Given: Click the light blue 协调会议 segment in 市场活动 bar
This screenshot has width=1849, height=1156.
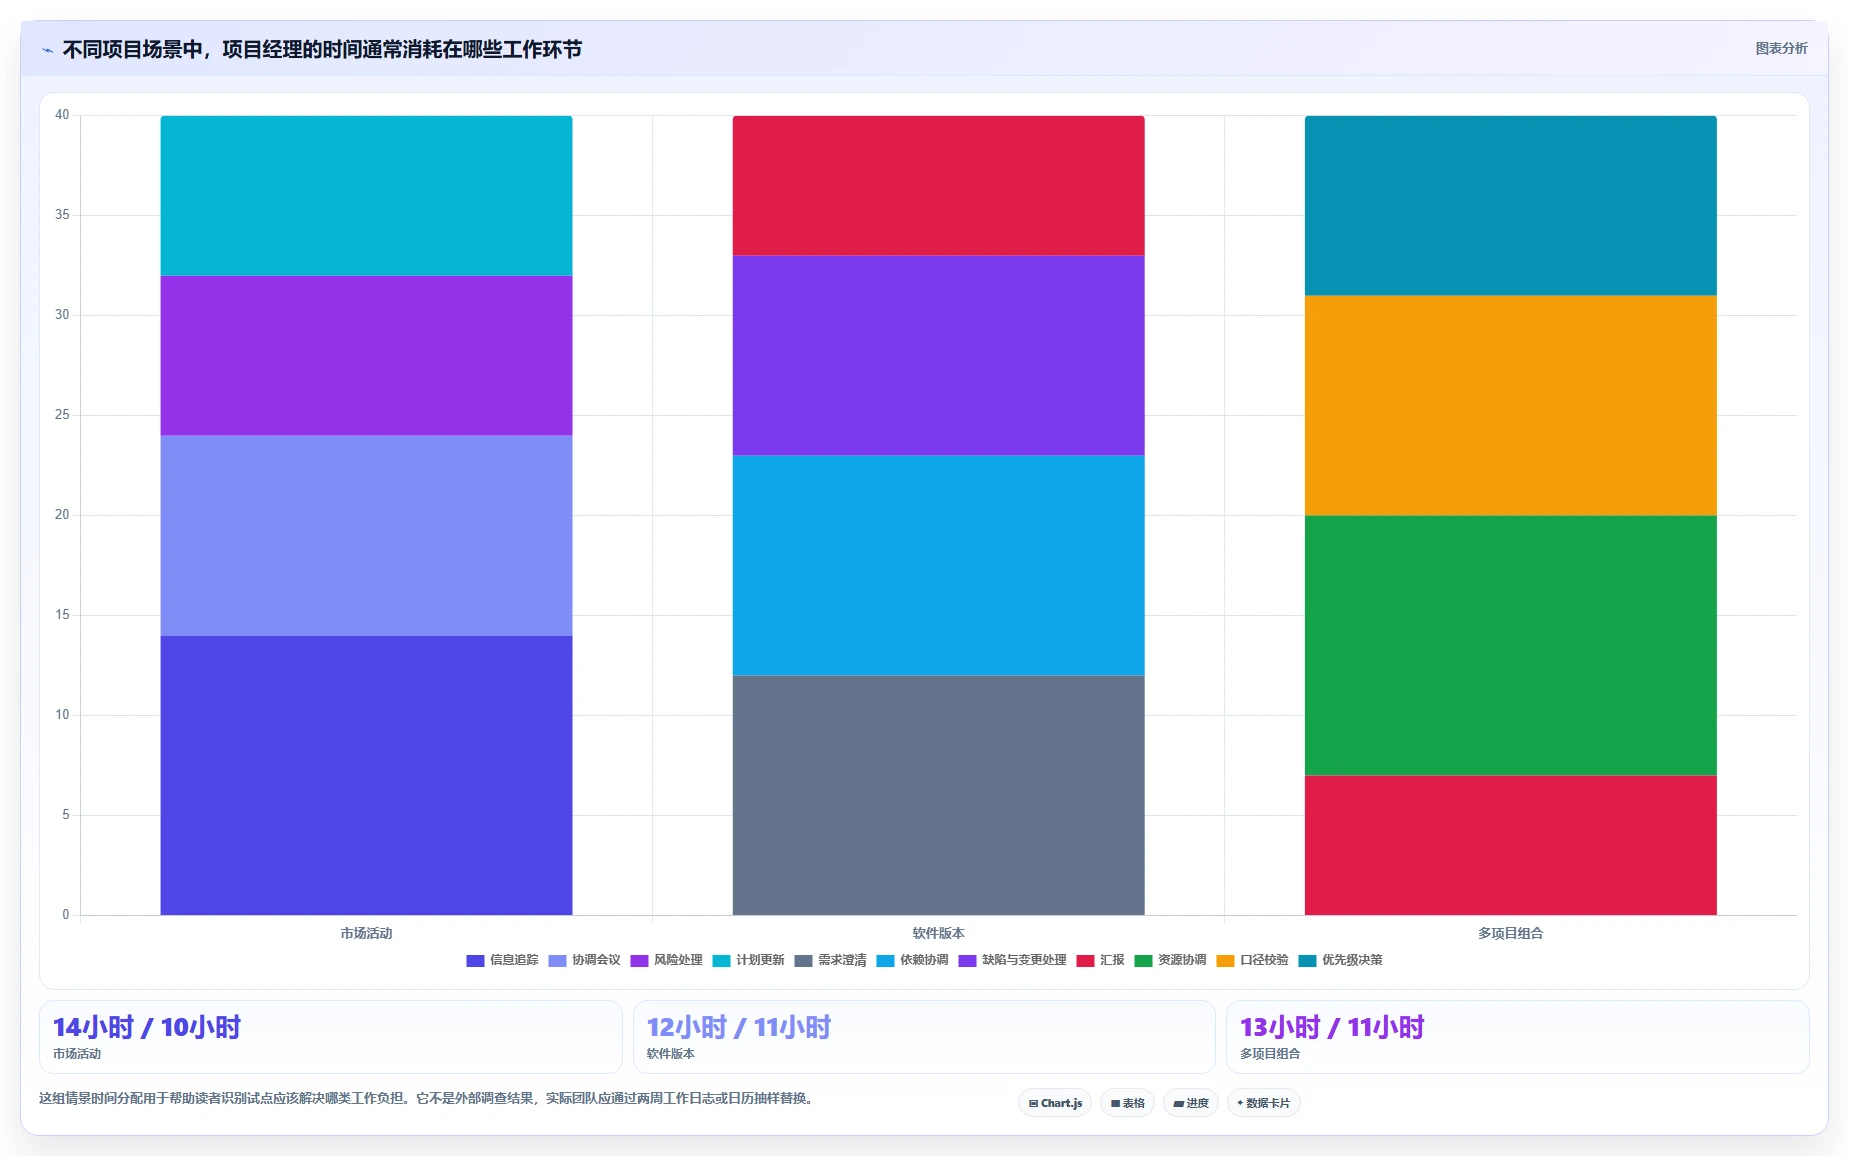Looking at the screenshot, I should click(366, 535).
